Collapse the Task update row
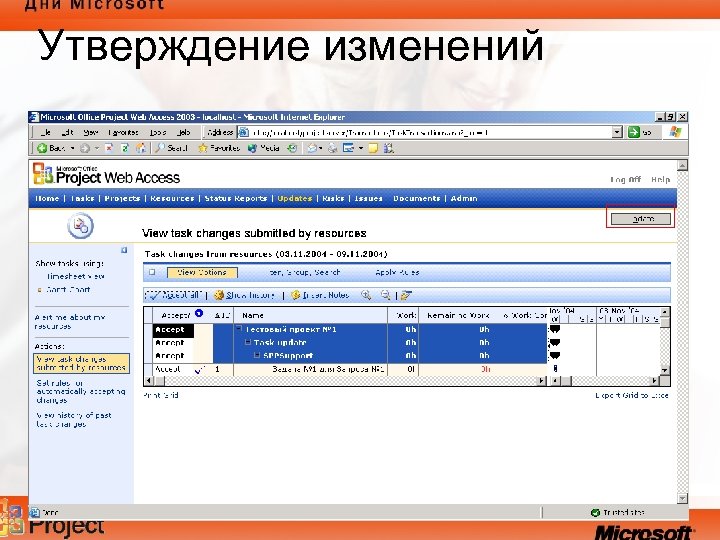The width and height of the screenshot is (720, 540). point(248,342)
